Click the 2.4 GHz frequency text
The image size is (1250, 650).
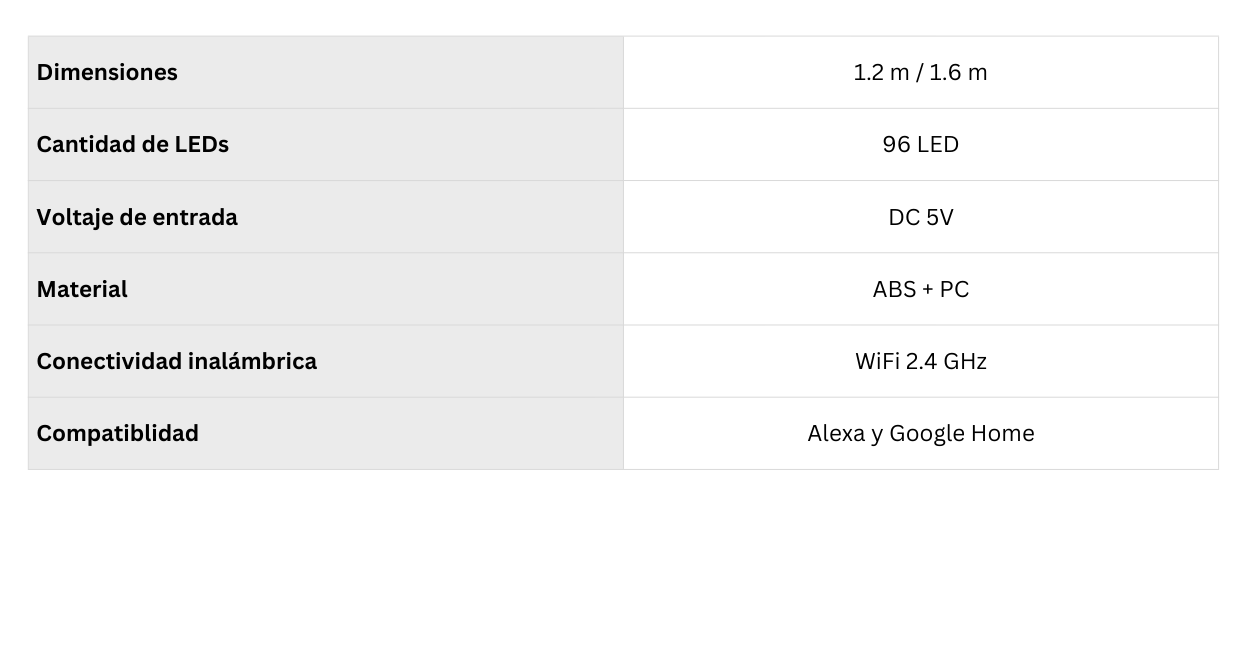point(947,361)
